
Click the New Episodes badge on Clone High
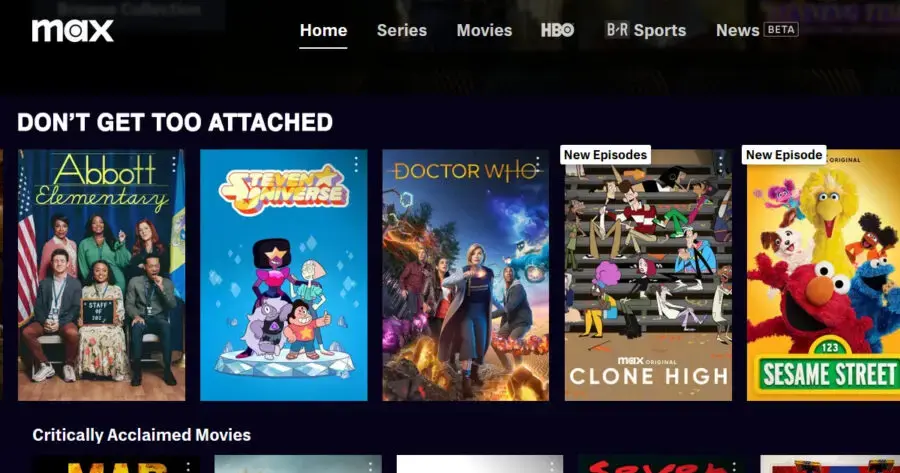pyautogui.click(x=605, y=155)
